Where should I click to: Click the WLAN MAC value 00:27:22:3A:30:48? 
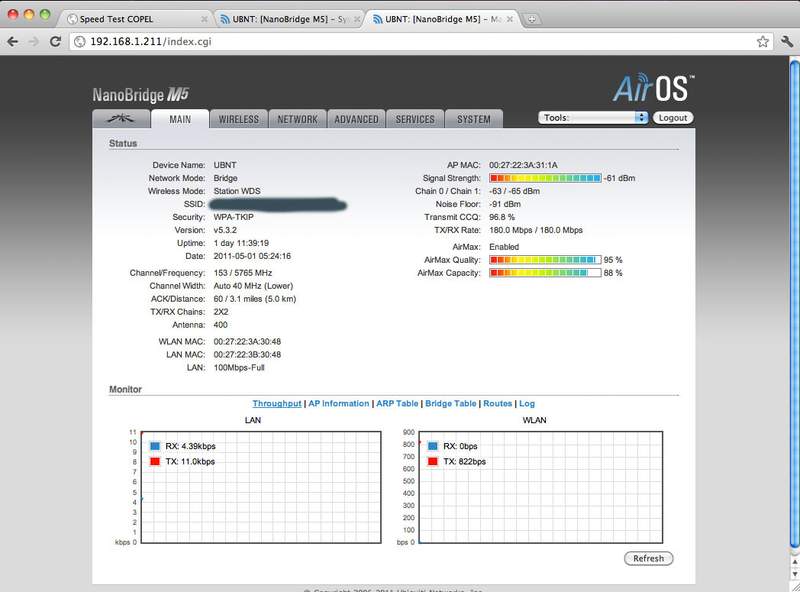tap(247, 341)
